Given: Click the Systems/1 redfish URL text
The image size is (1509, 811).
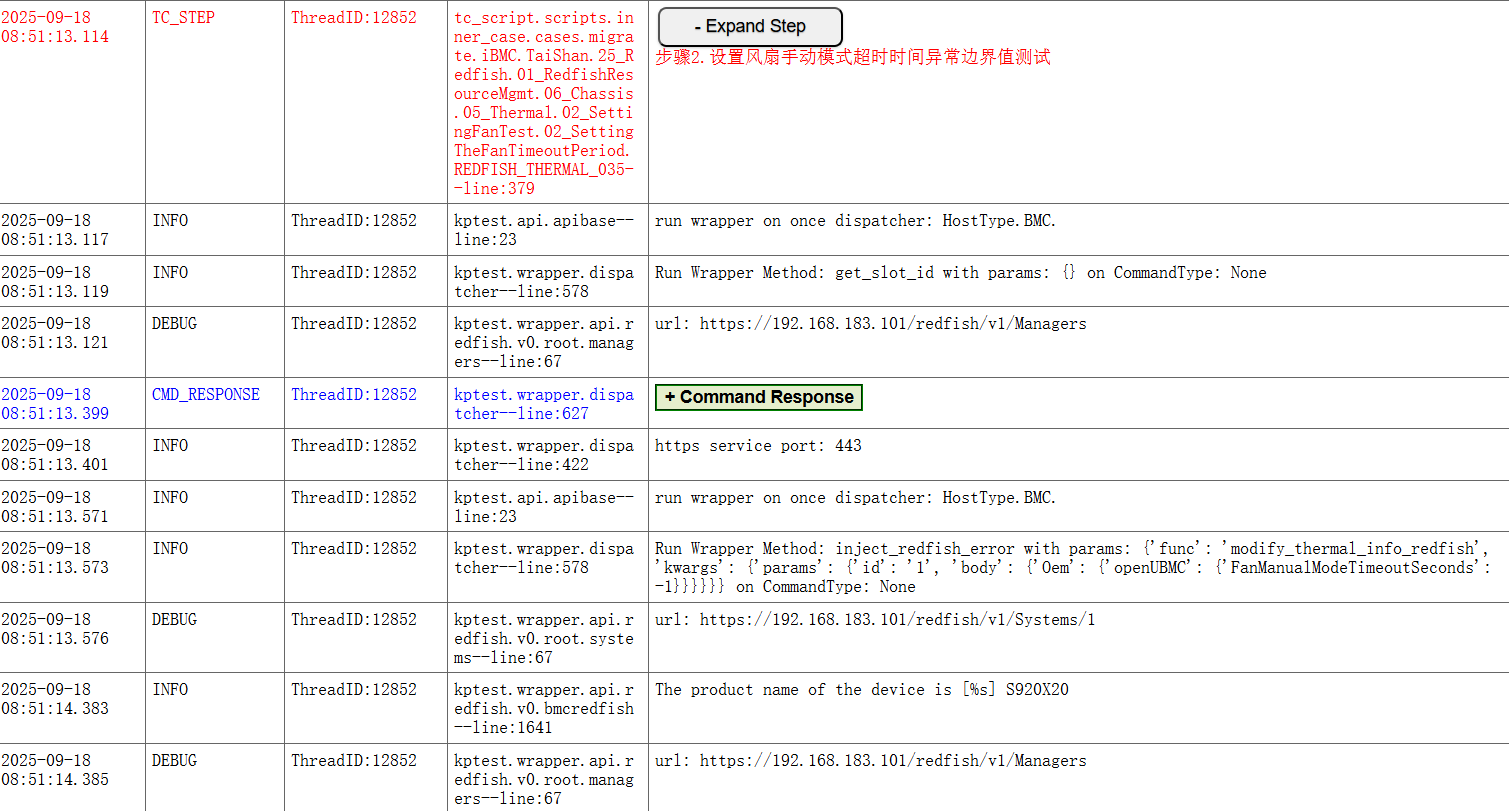Looking at the screenshot, I should point(874,619).
